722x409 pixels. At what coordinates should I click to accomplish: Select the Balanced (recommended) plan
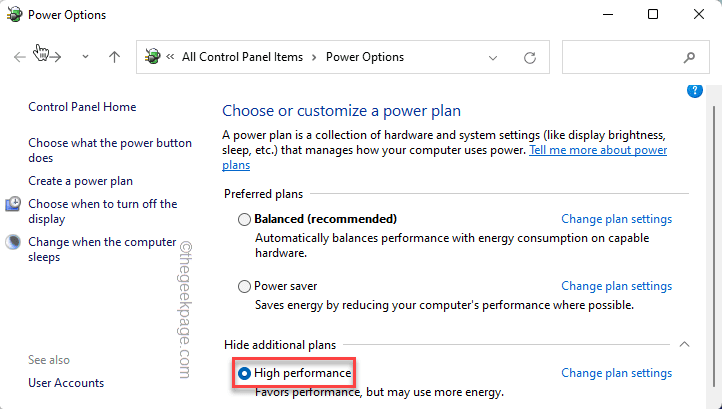245,219
